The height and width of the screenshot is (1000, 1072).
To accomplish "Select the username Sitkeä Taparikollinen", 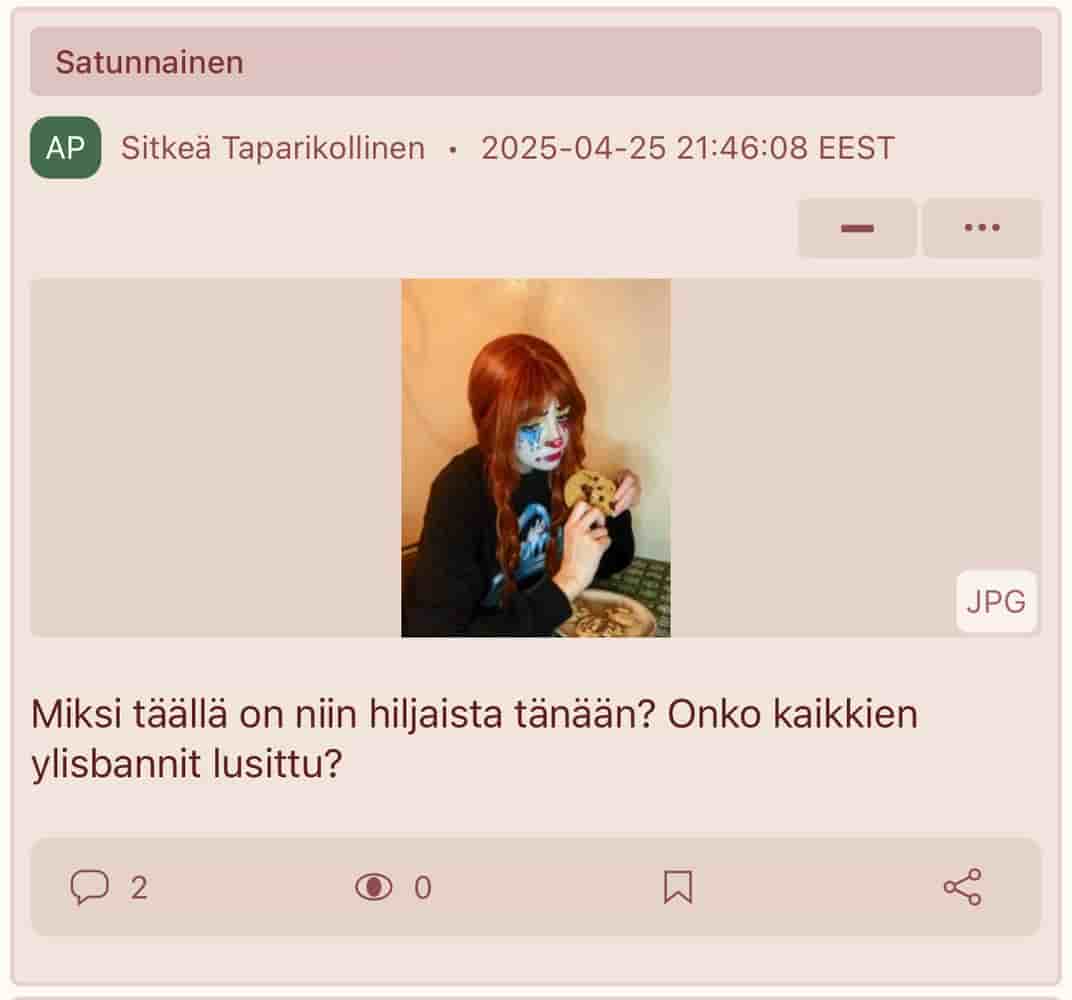I will pos(273,148).
